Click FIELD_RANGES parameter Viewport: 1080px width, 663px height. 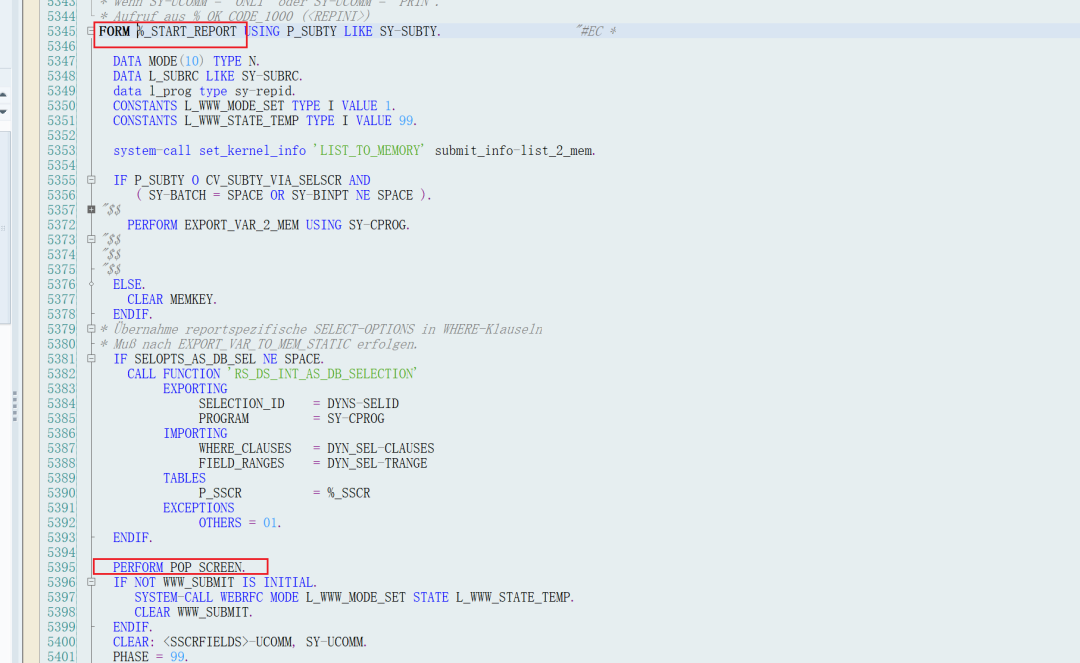point(242,463)
